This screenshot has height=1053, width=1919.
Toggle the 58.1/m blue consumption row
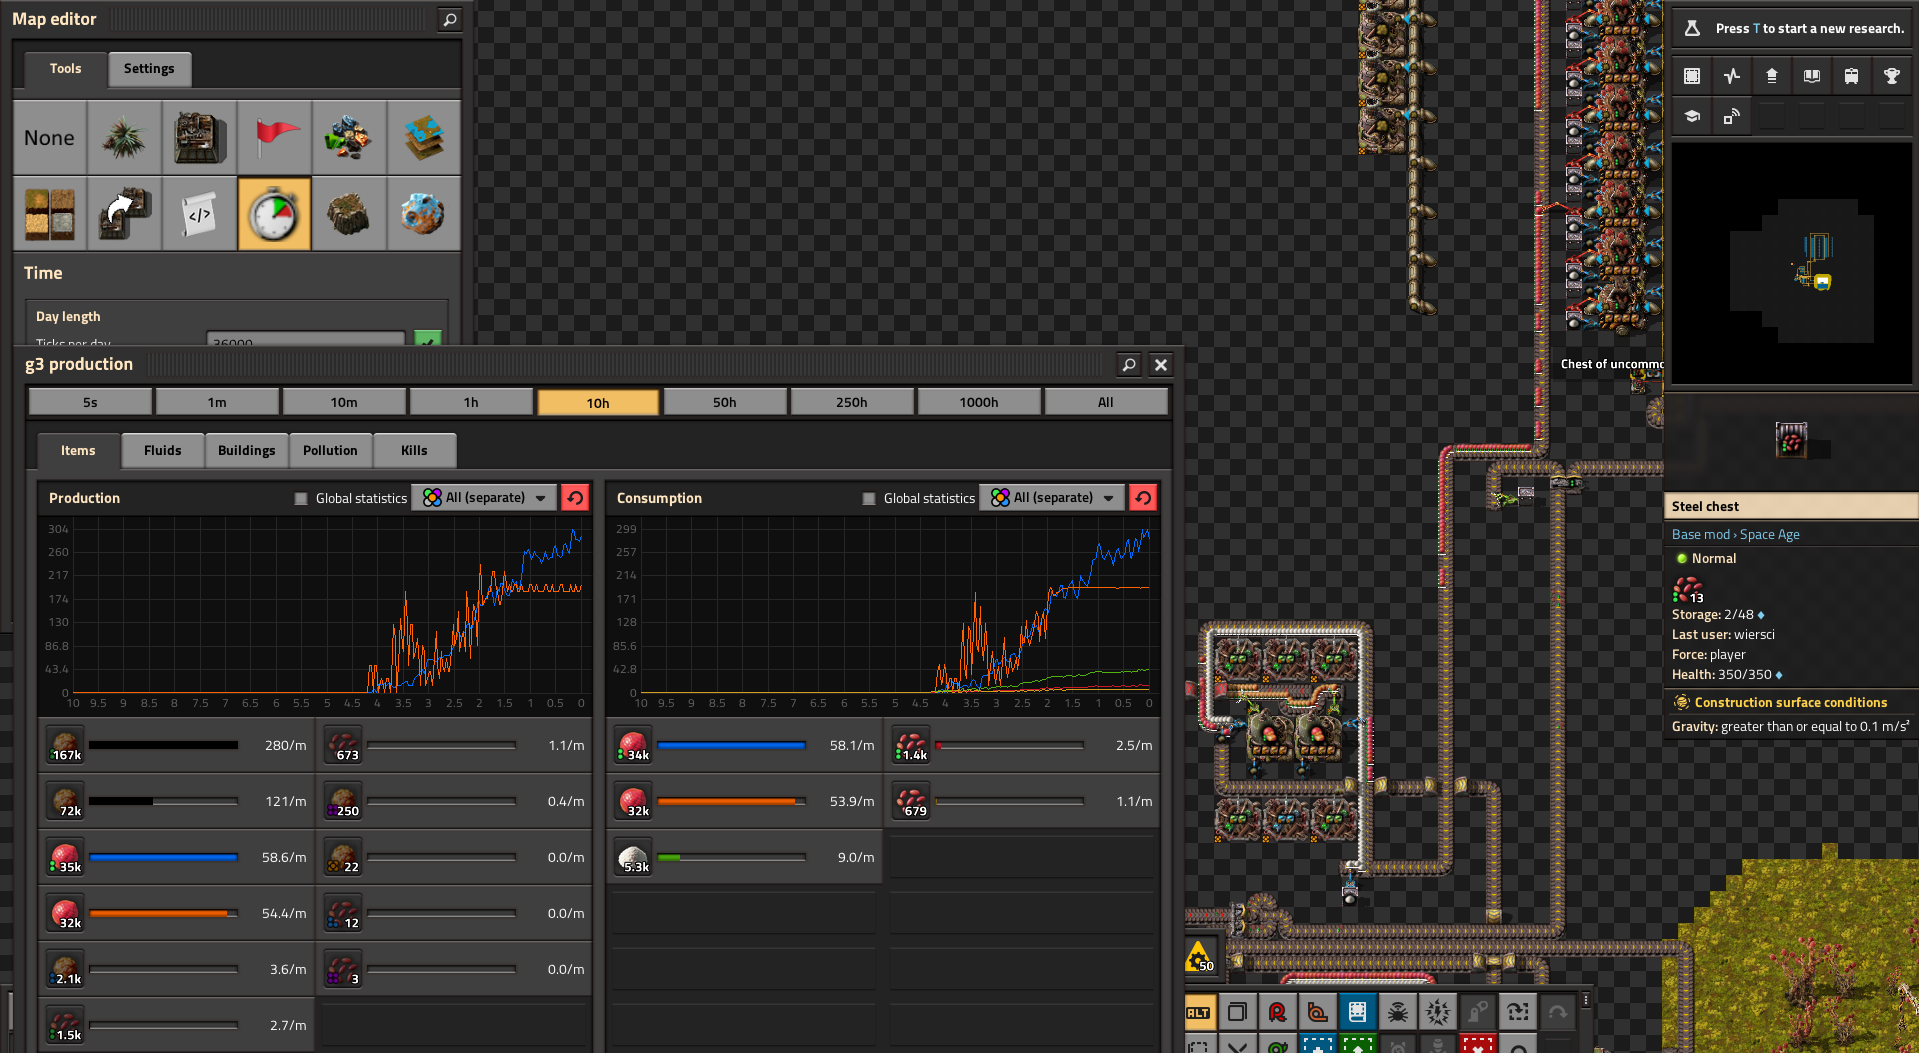pyautogui.click(x=745, y=745)
